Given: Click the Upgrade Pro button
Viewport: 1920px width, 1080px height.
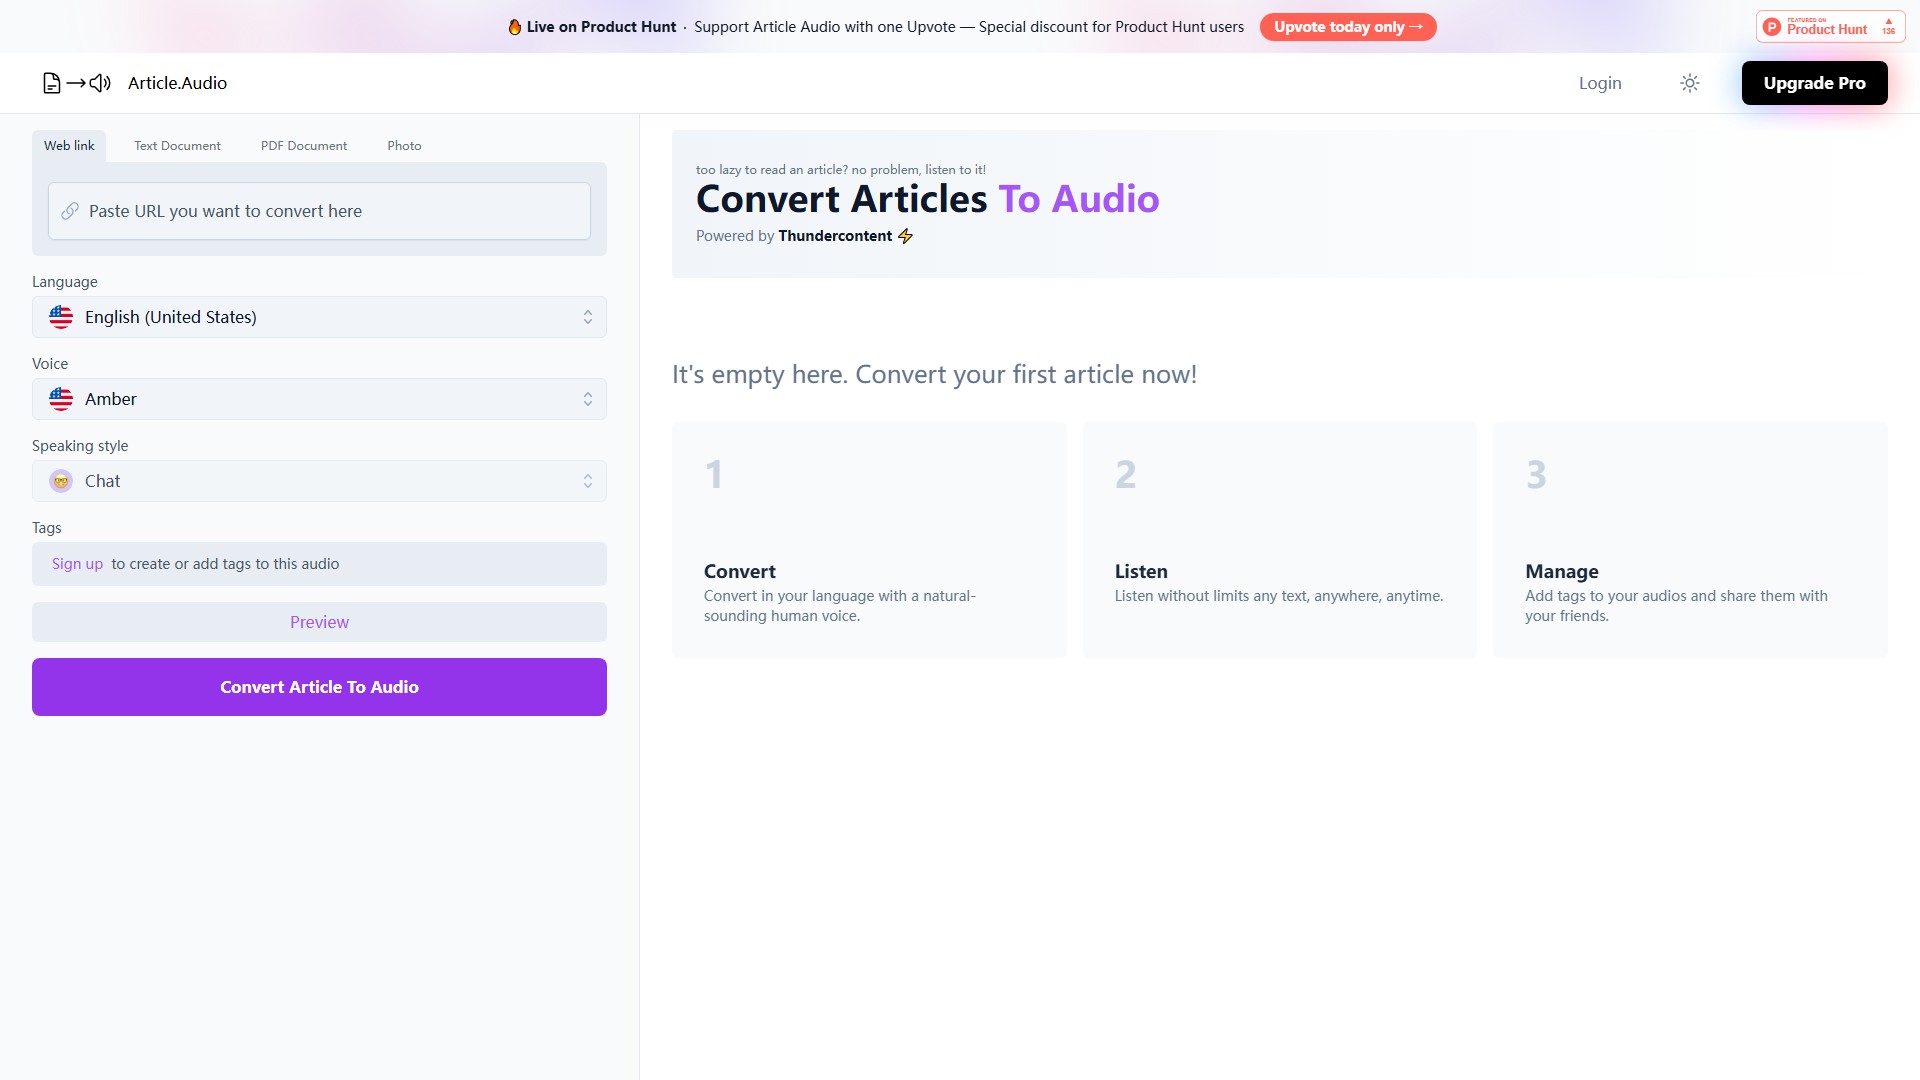Looking at the screenshot, I should [x=1814, y=83].
